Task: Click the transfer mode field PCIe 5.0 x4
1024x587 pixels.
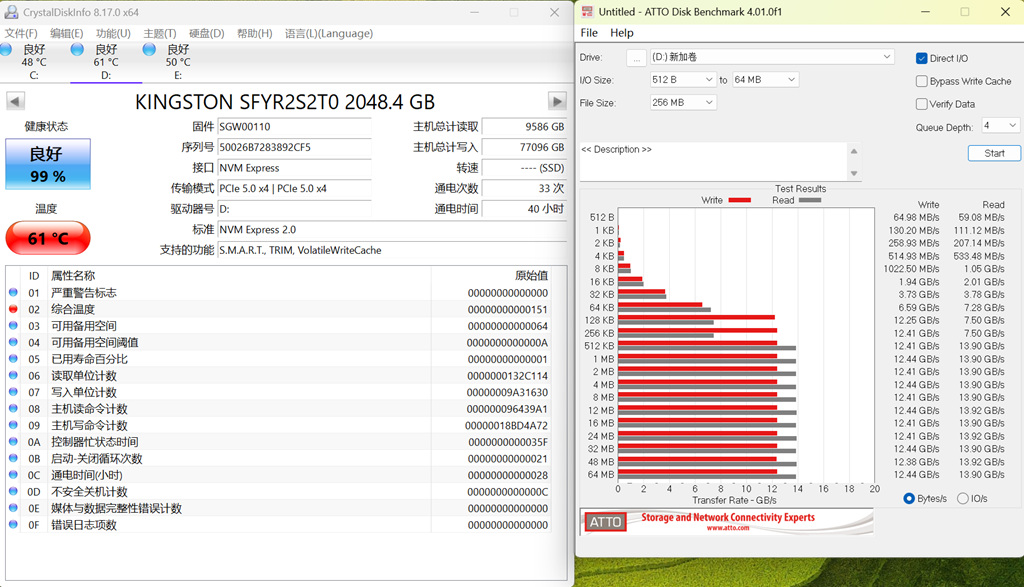Action: [x=295, y=189]
